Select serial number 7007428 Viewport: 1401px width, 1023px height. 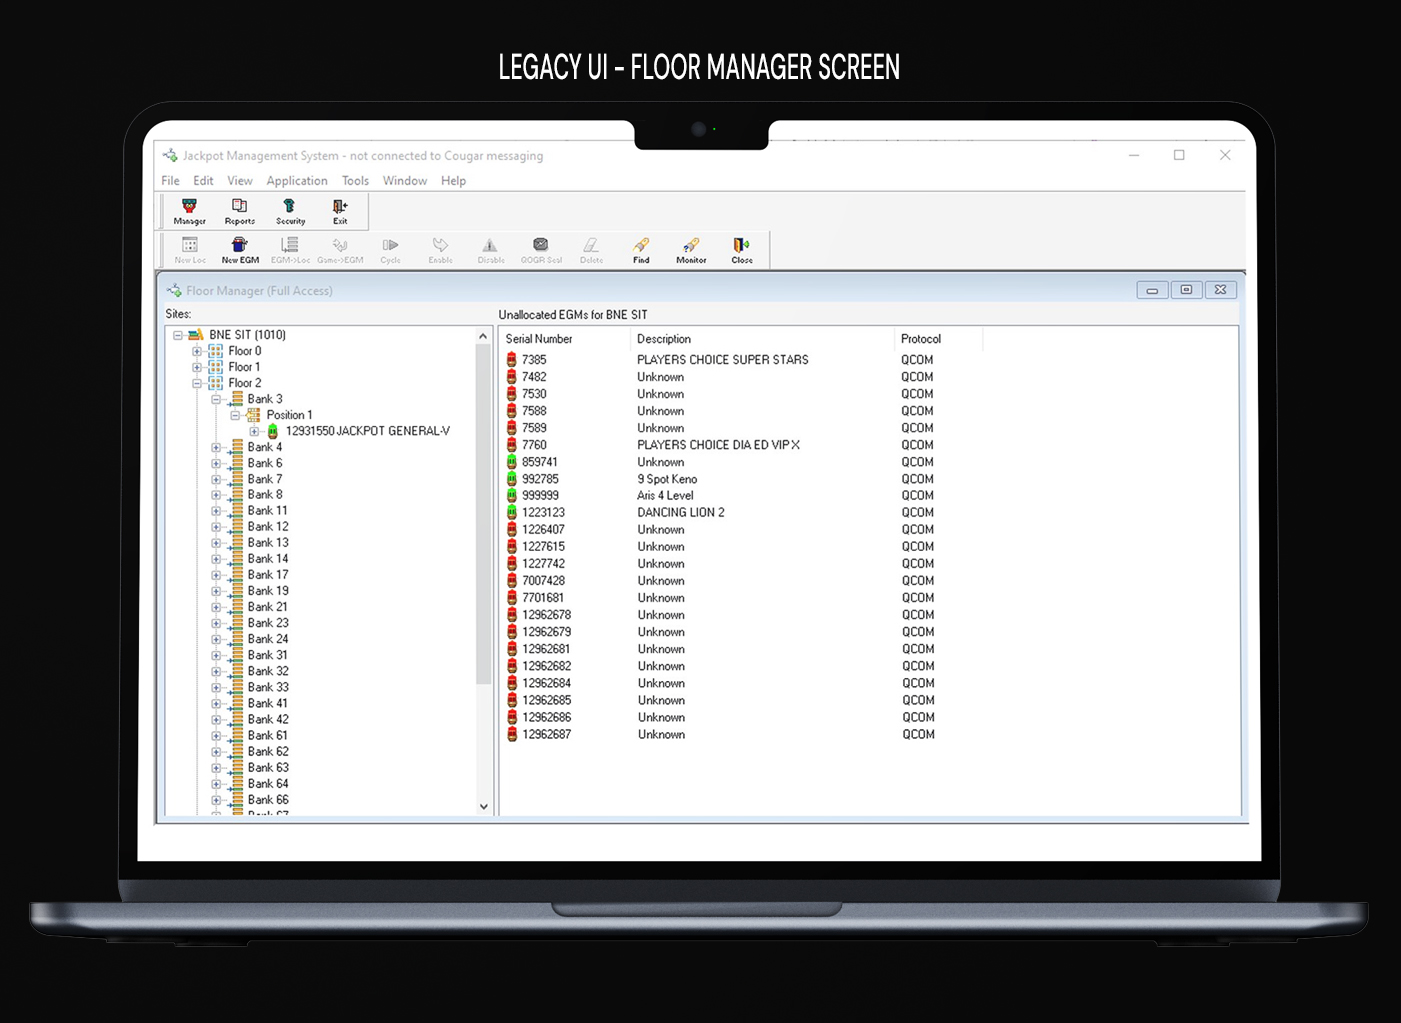tap(543, 581)
